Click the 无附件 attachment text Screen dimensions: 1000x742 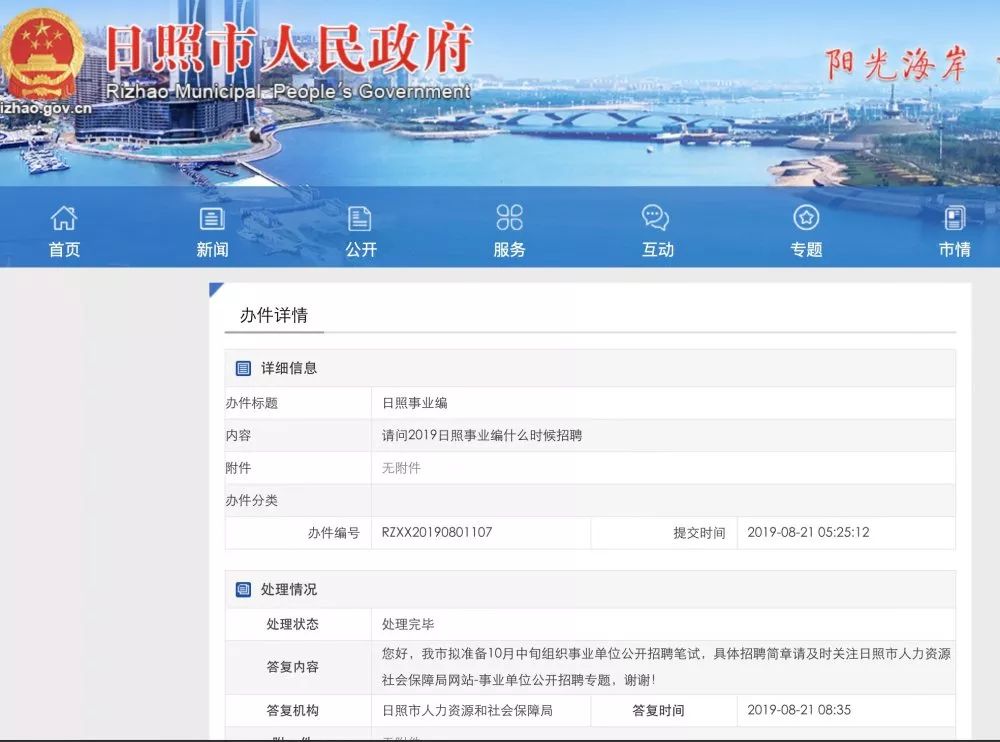point(400,467)
